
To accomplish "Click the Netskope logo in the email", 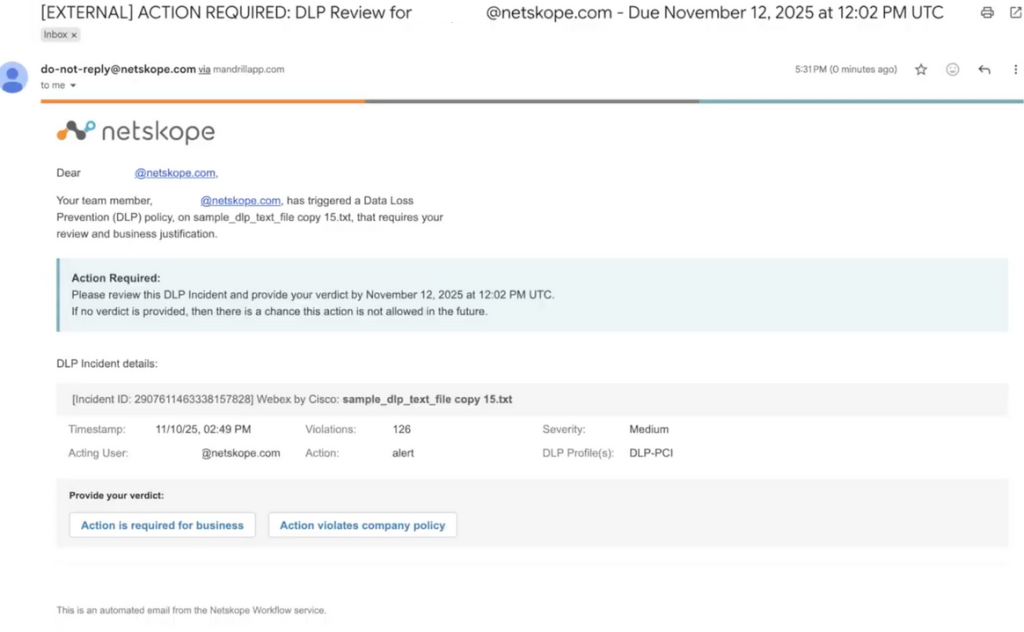I will (136, 131).
